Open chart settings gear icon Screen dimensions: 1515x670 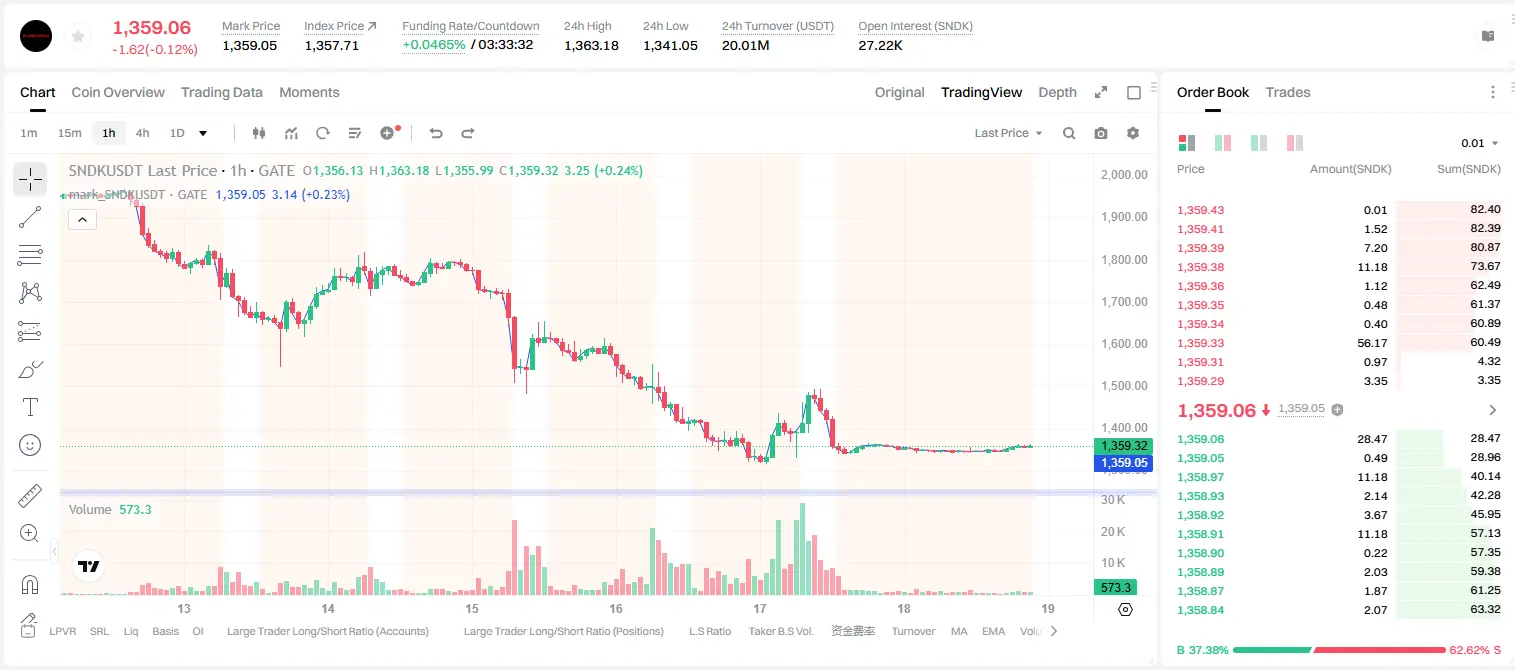coord(1133,133)
